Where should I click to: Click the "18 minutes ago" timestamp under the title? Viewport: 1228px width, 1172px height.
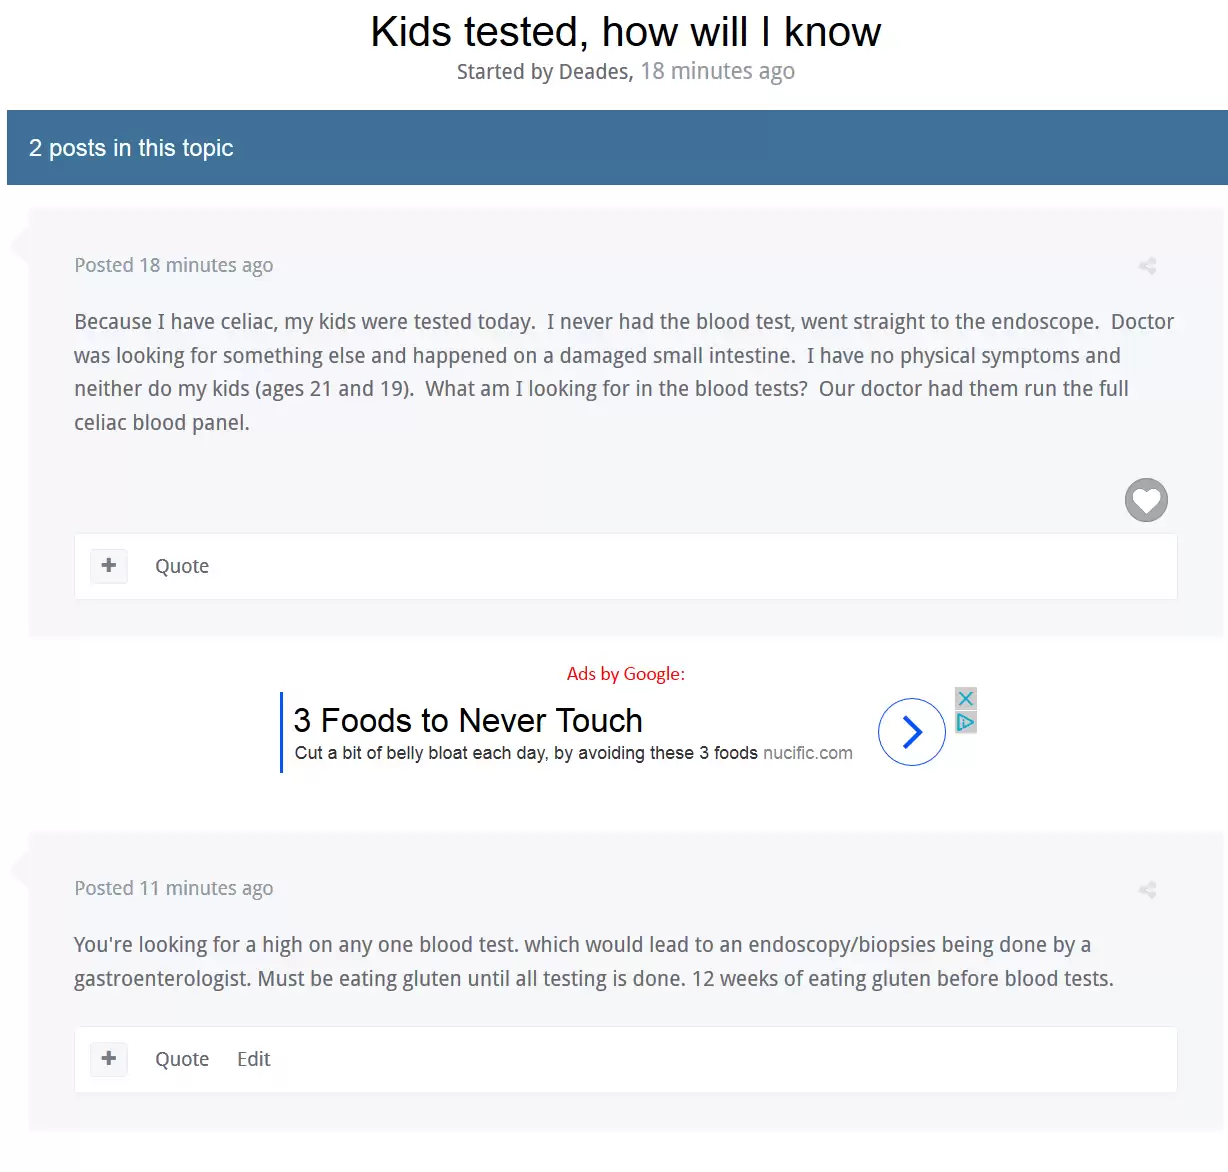(717, 72)
